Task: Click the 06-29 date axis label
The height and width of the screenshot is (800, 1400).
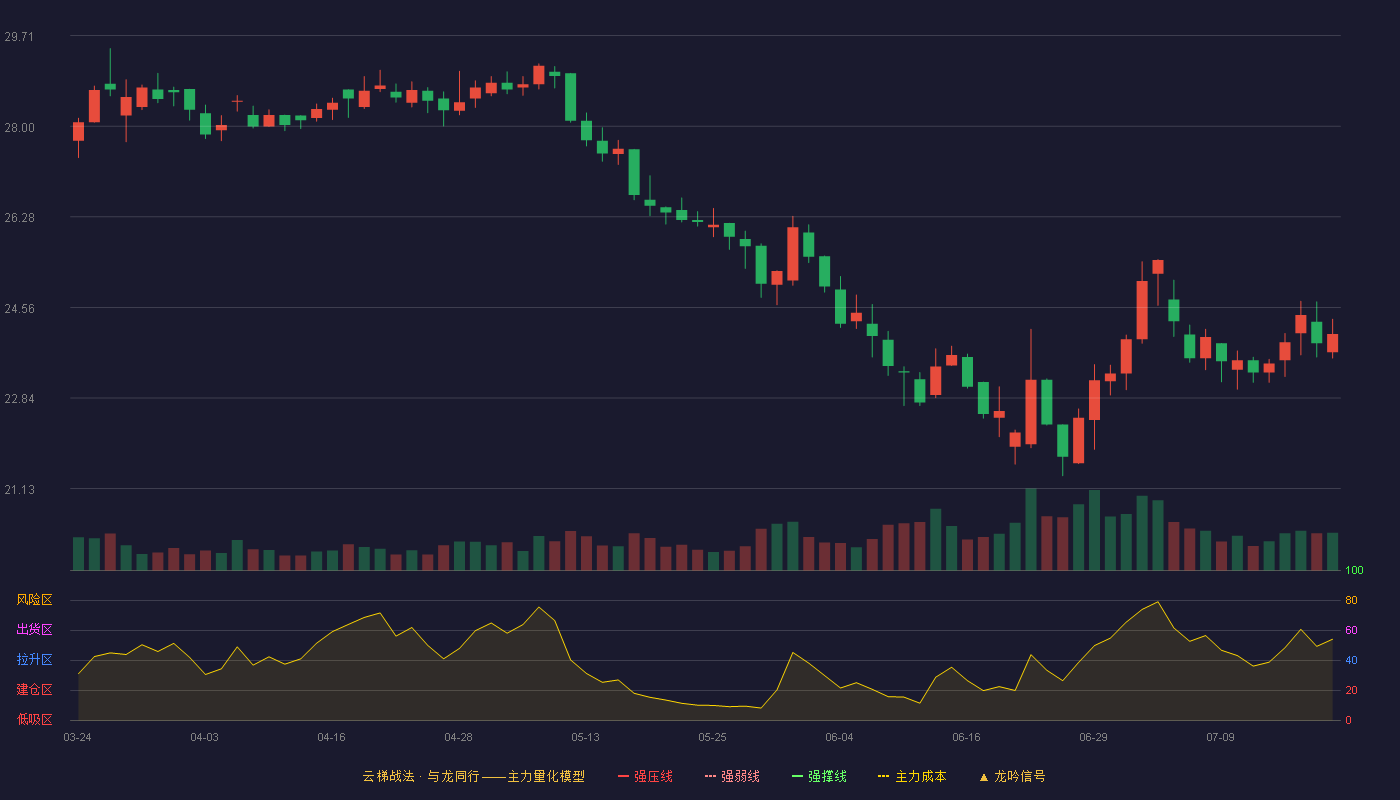Action: click(1093, 737)
